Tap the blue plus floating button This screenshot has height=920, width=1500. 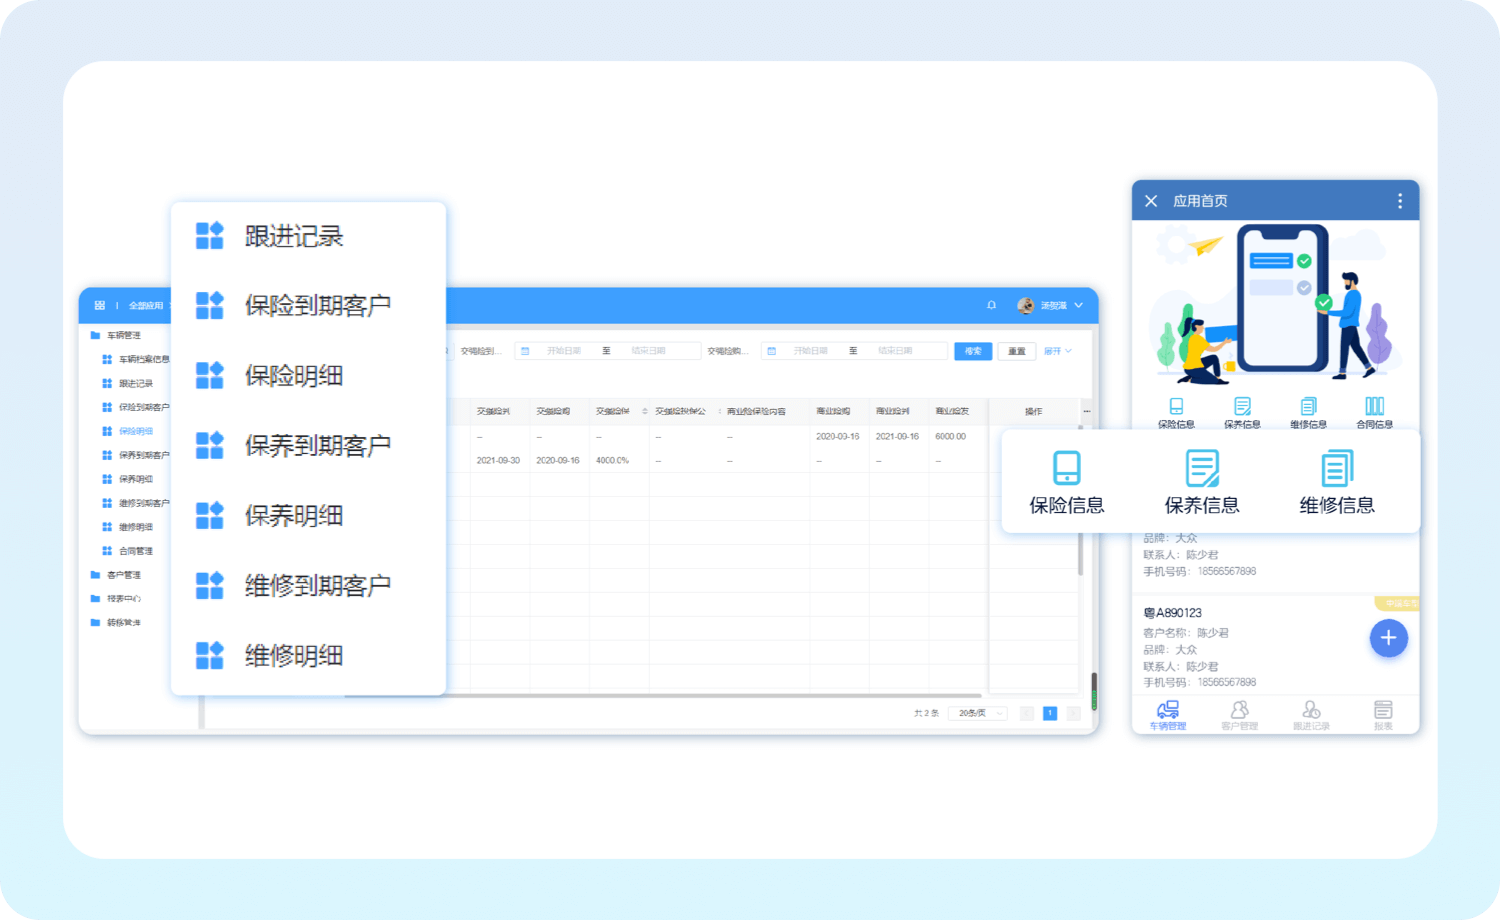(1388, 638)
